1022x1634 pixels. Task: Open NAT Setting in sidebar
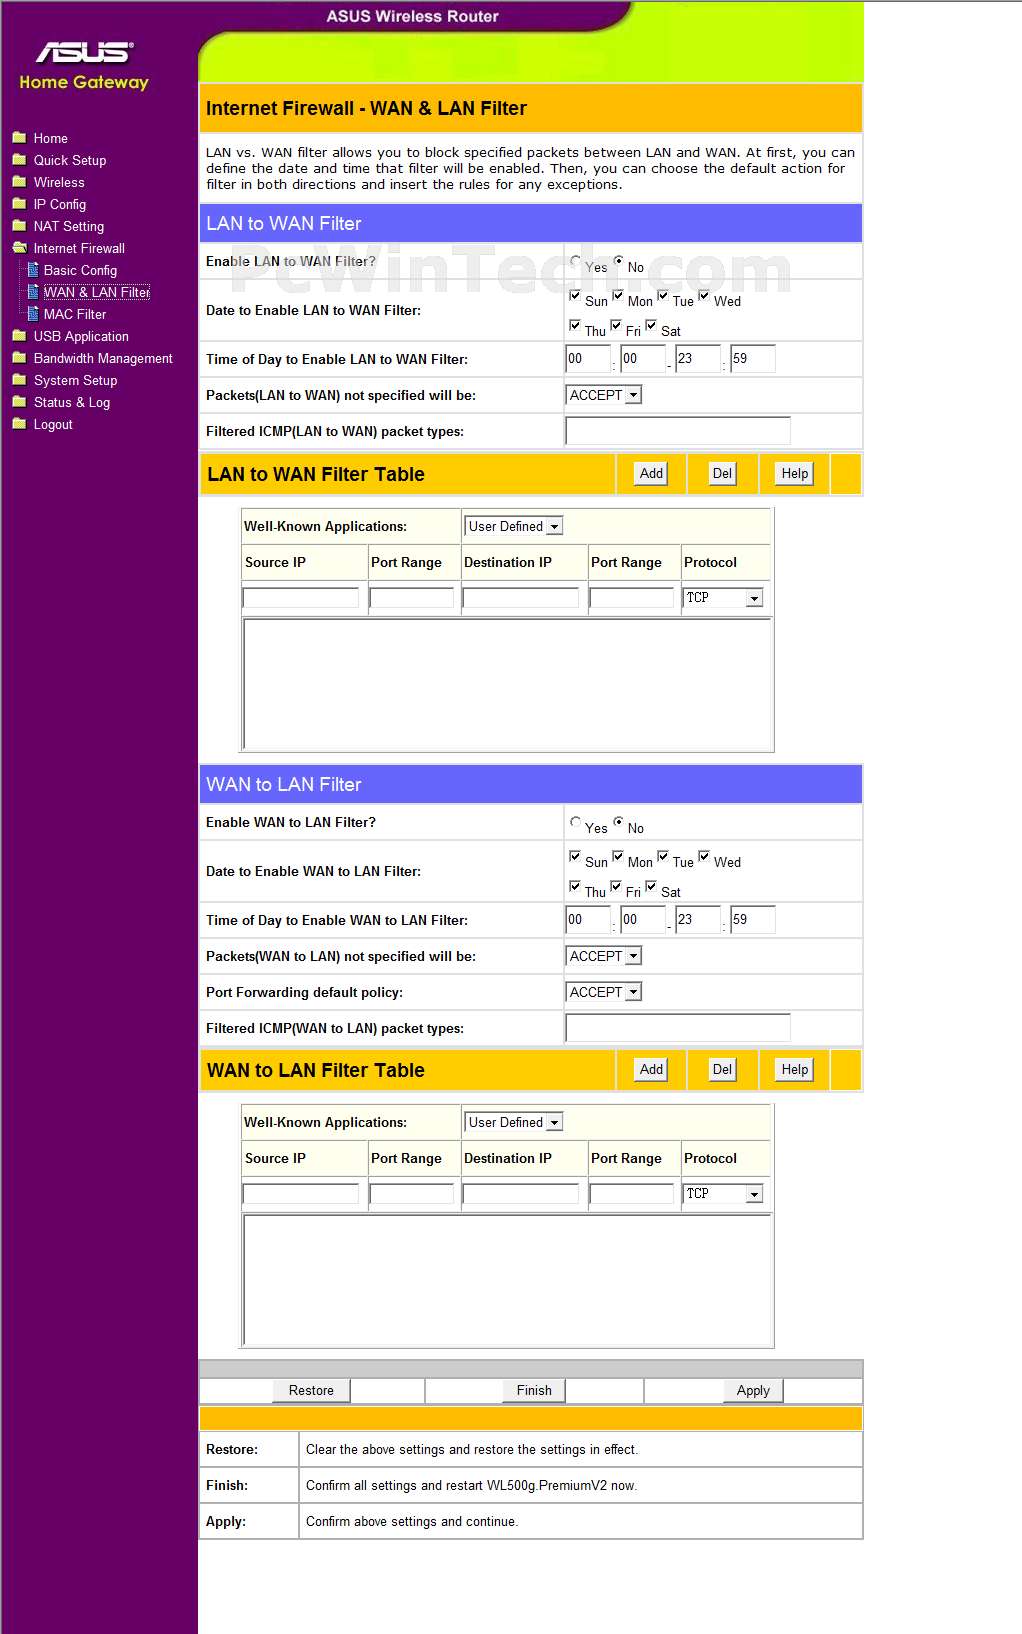click(69, 226)
